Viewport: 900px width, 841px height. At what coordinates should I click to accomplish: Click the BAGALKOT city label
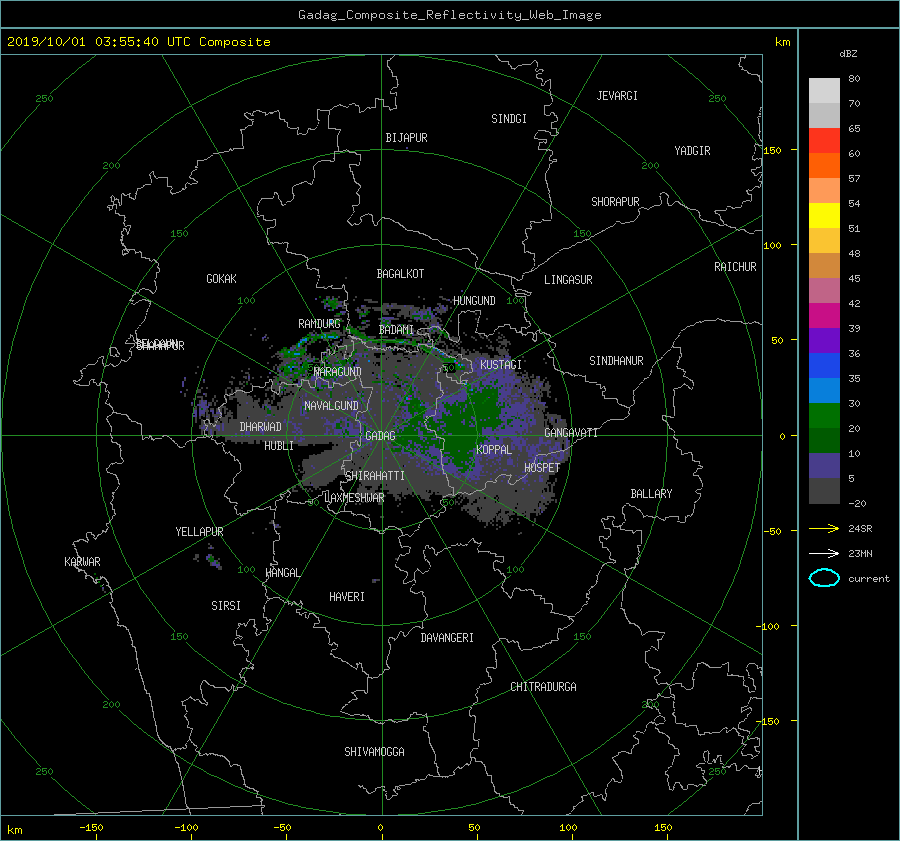(x=400, y=274)
